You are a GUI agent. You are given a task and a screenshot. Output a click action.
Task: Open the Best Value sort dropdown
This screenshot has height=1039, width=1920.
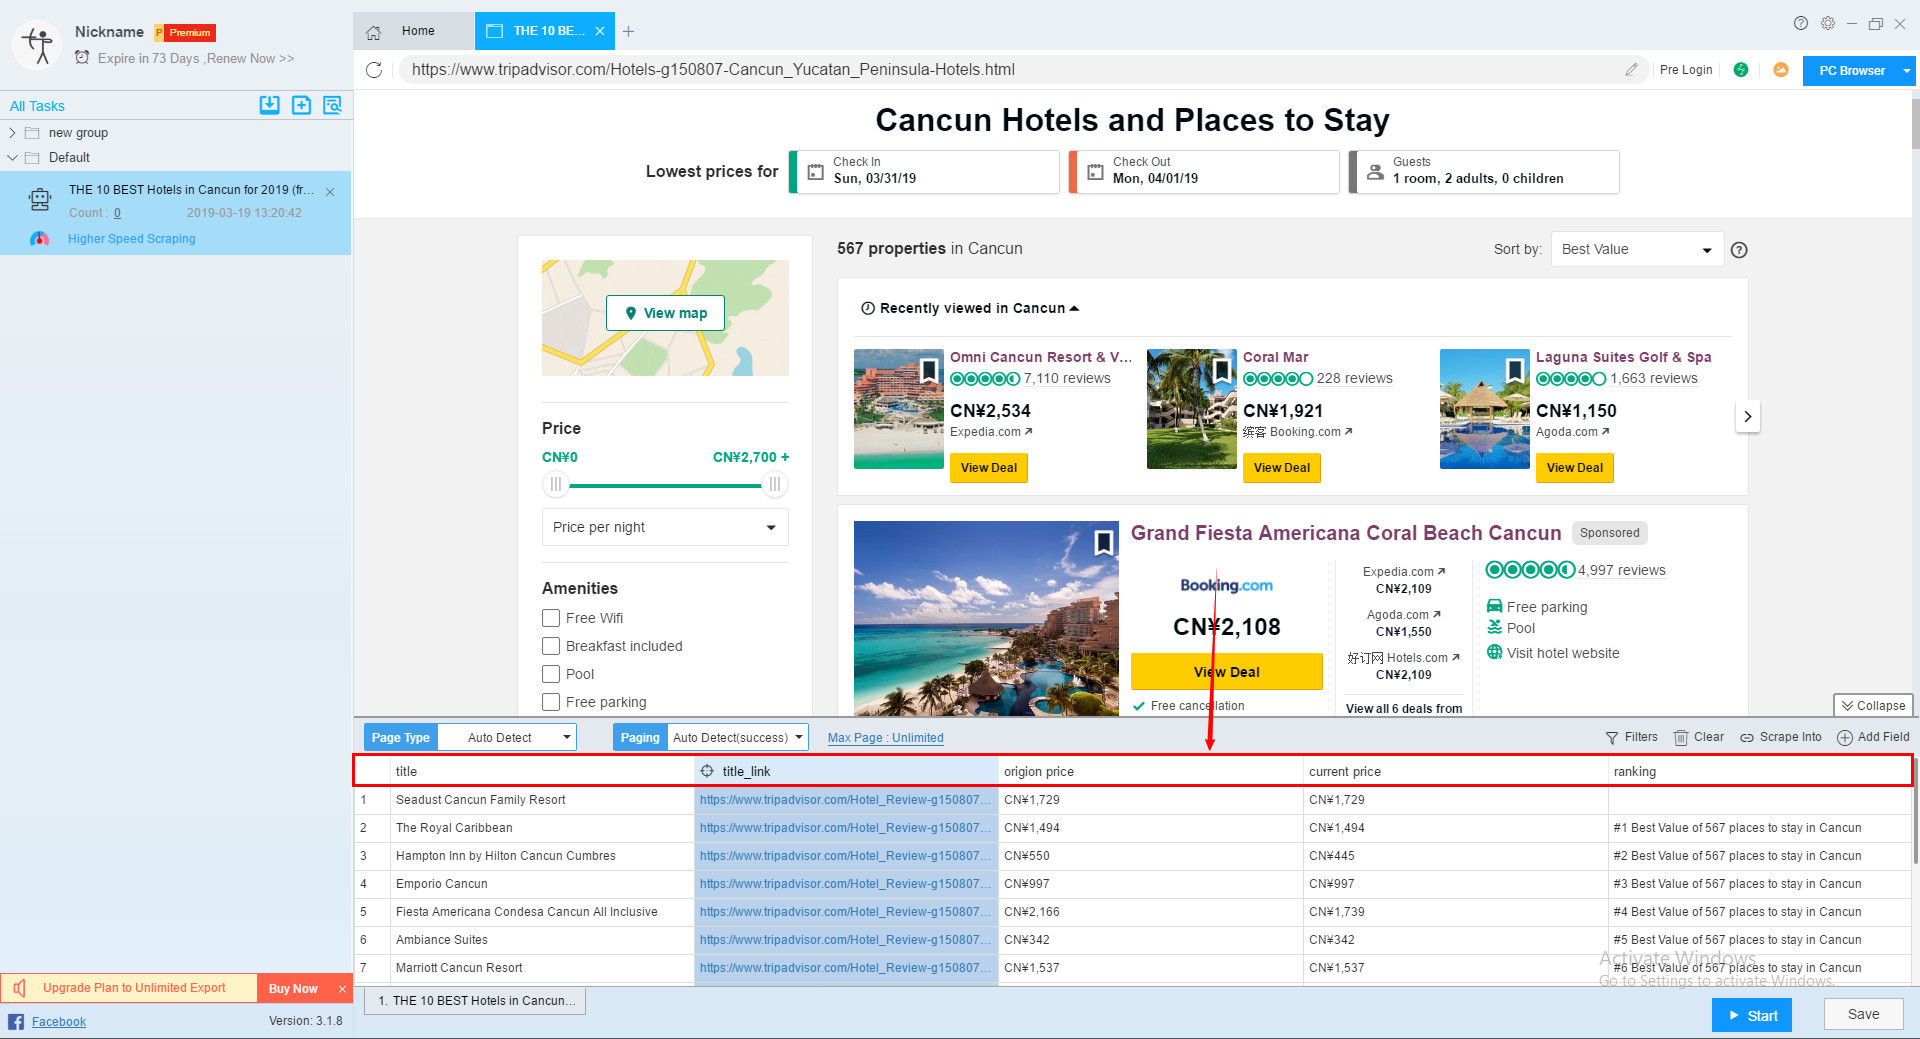(x=1637, y=249)
